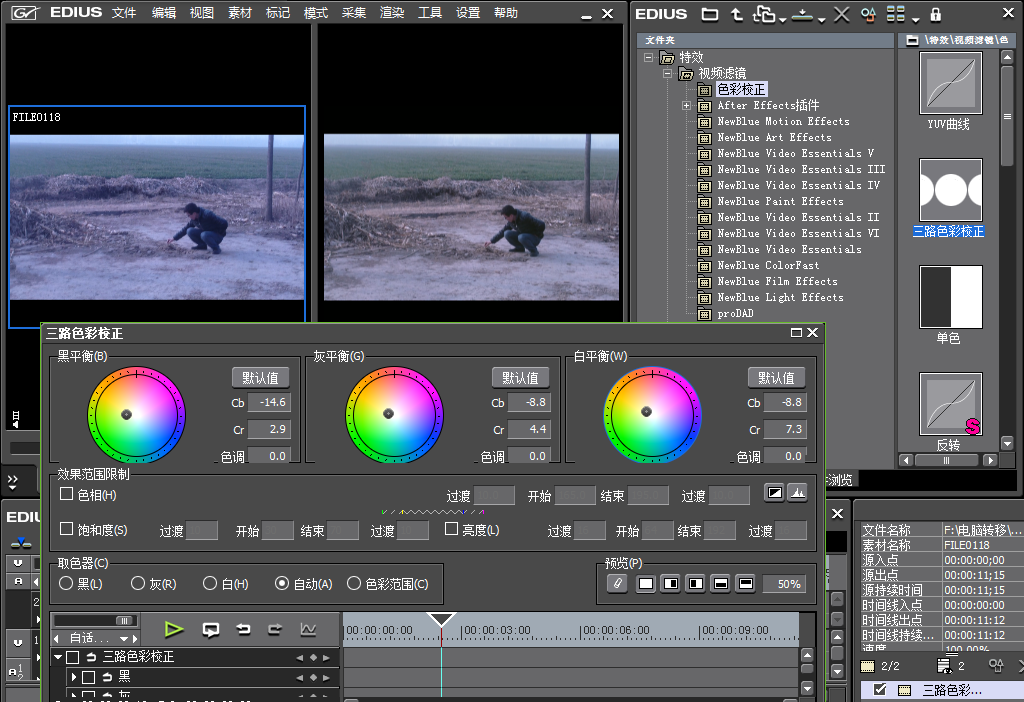
Task: Open the three-way color correction effect thumbnail
Action: click(x=949, y=189)
